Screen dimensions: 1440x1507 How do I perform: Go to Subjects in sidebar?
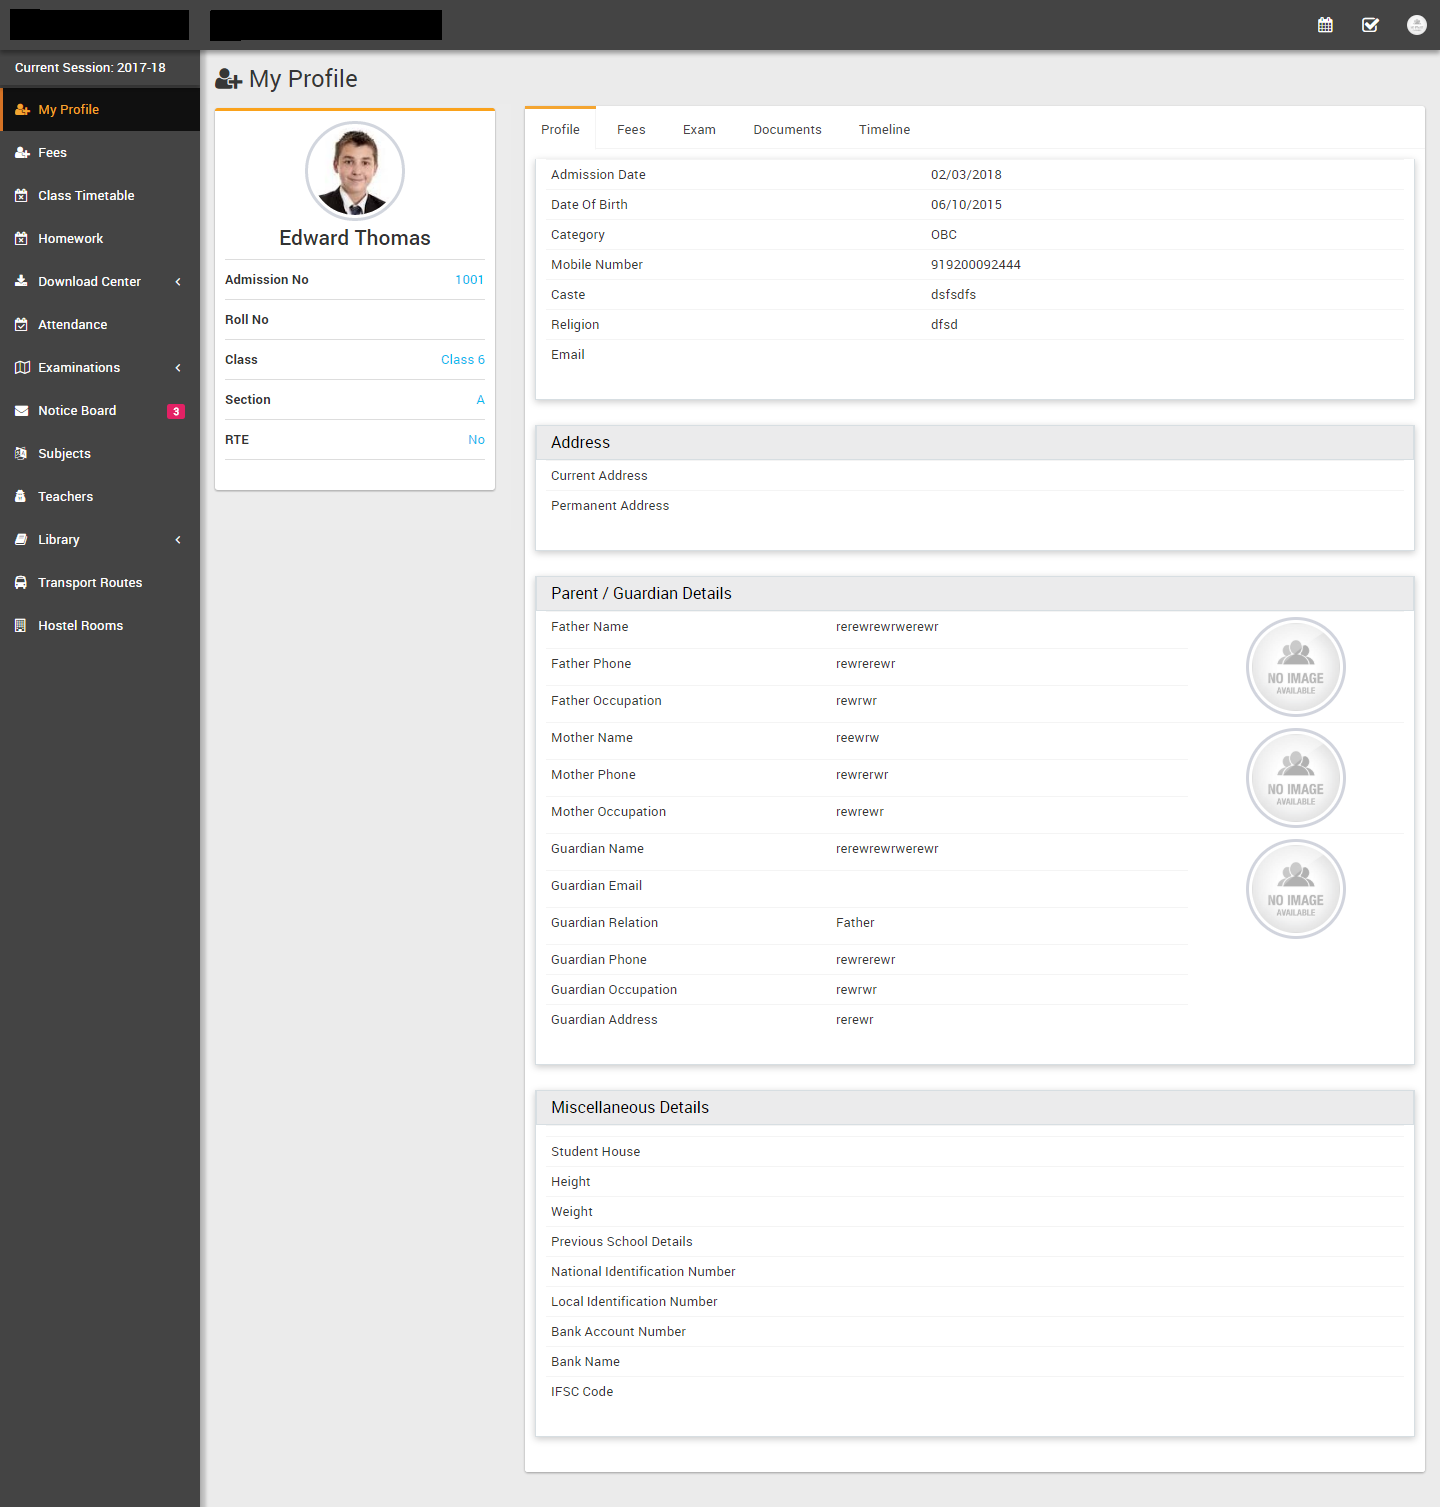tap(64, 454)
